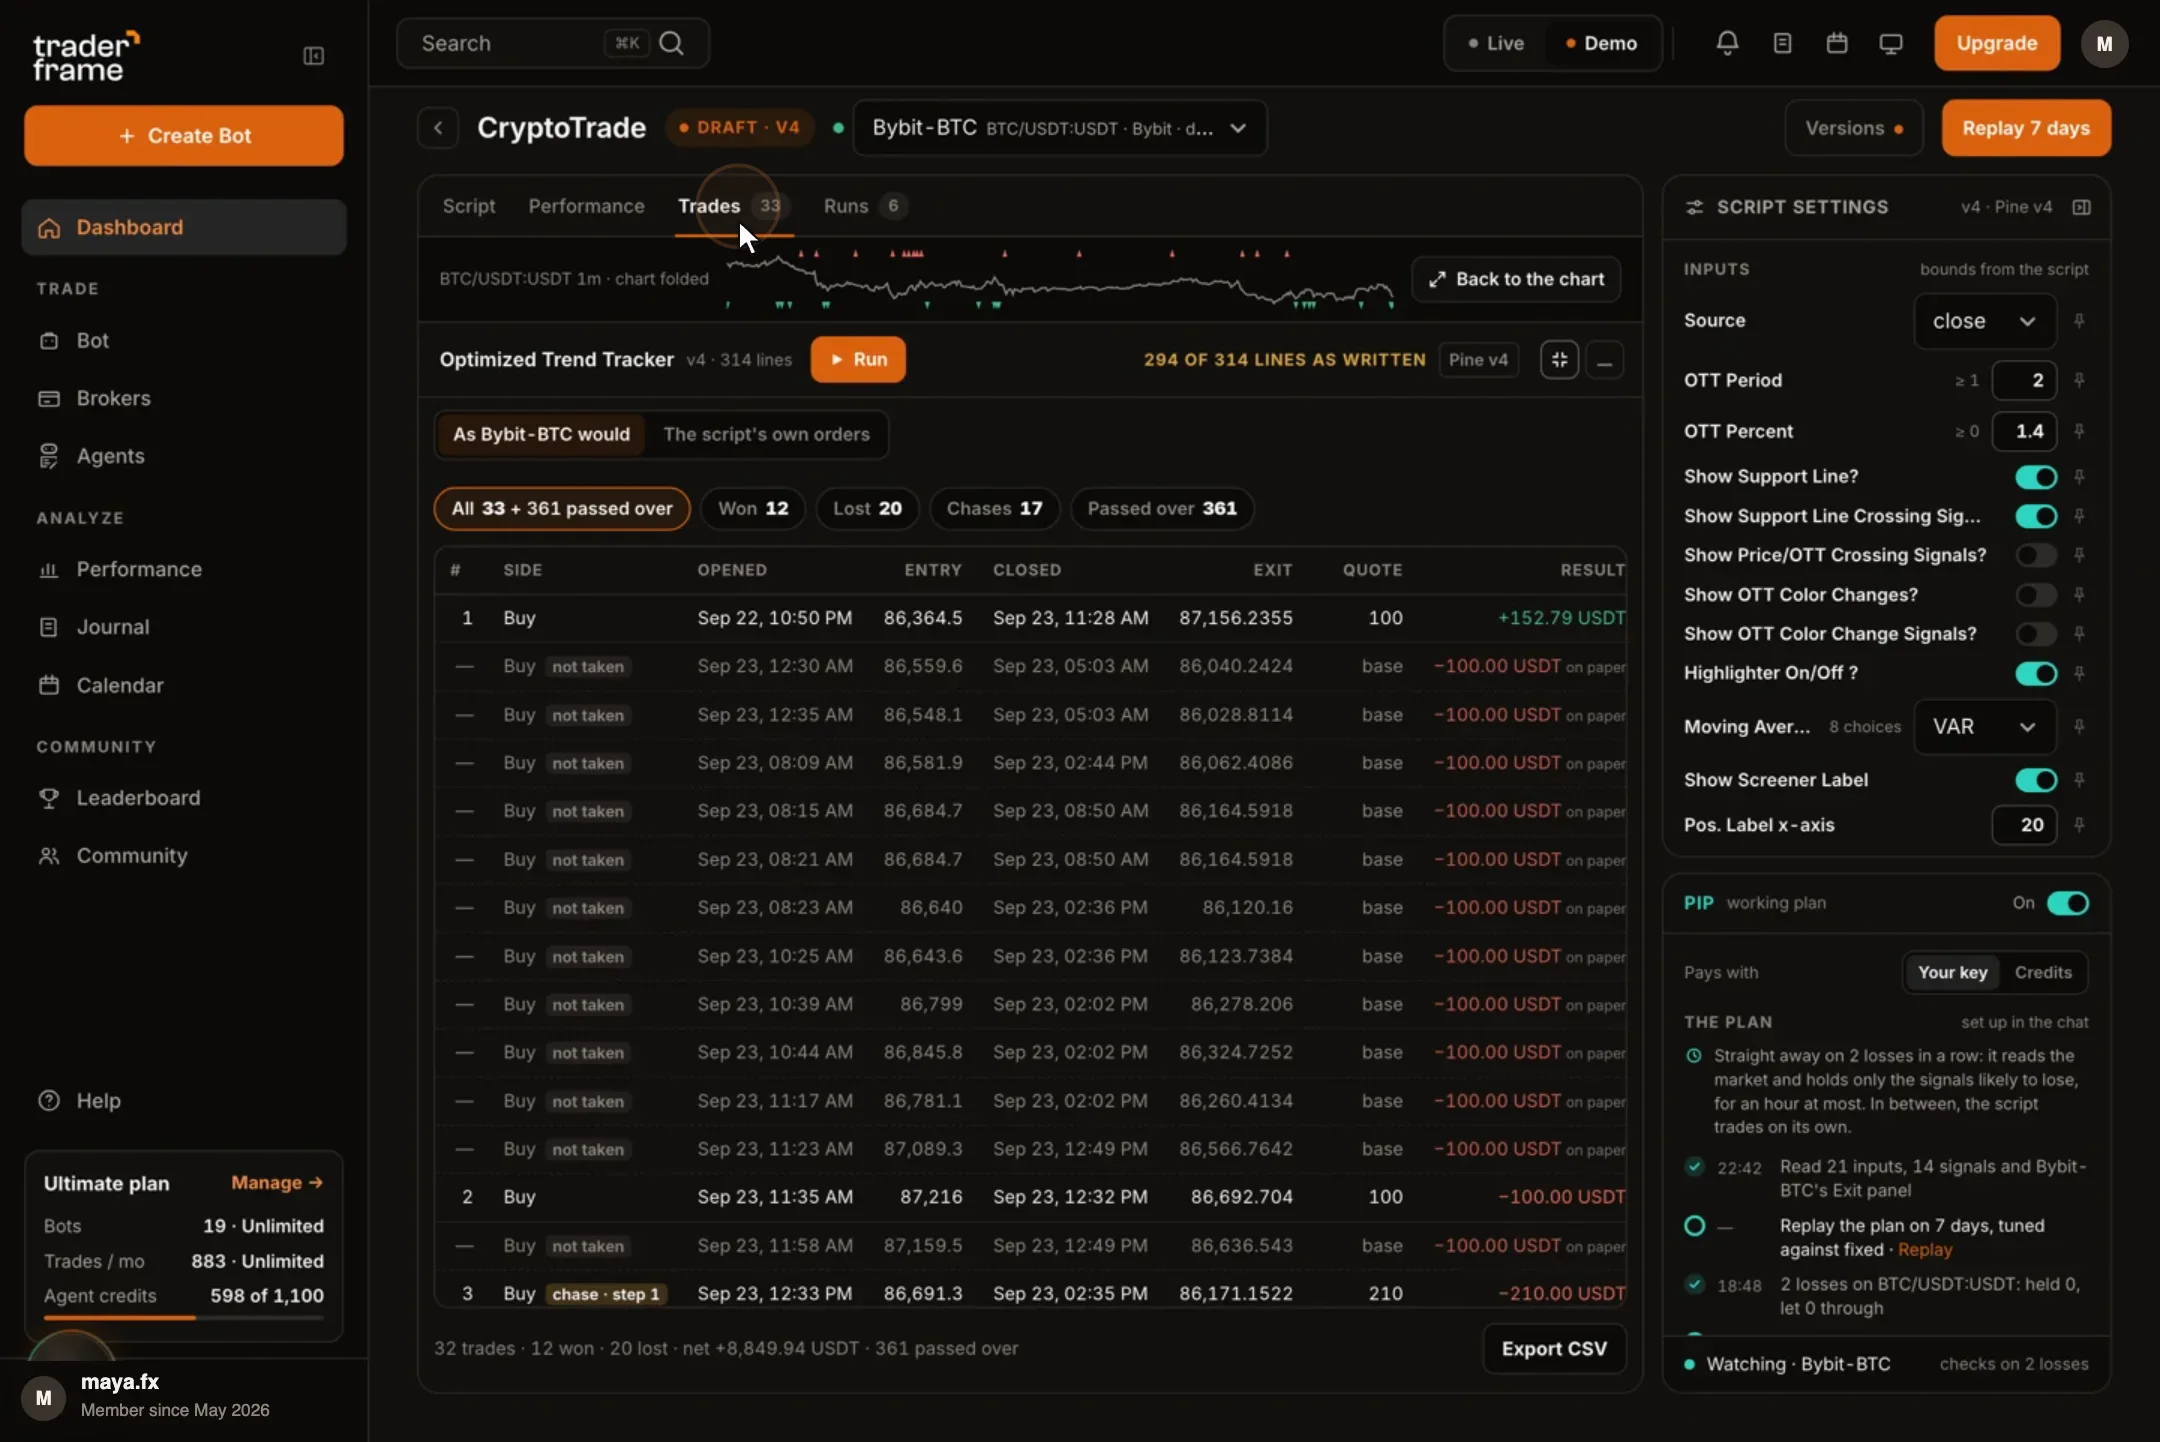The height and width of the screenshot is (1442, 2160).
Task: Expand the Bybit-BTC broker selector
Action: [x=1059, y=128]
